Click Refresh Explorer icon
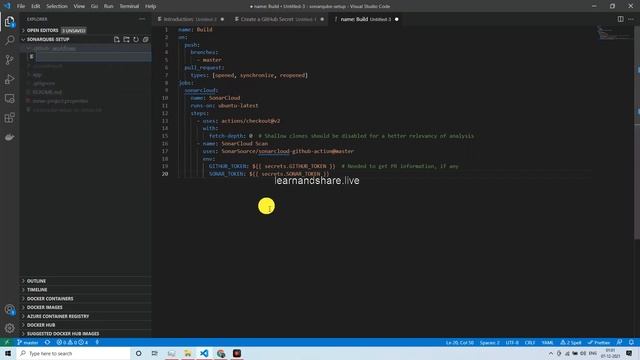640x360 pixels. click(x=136, y=40)
